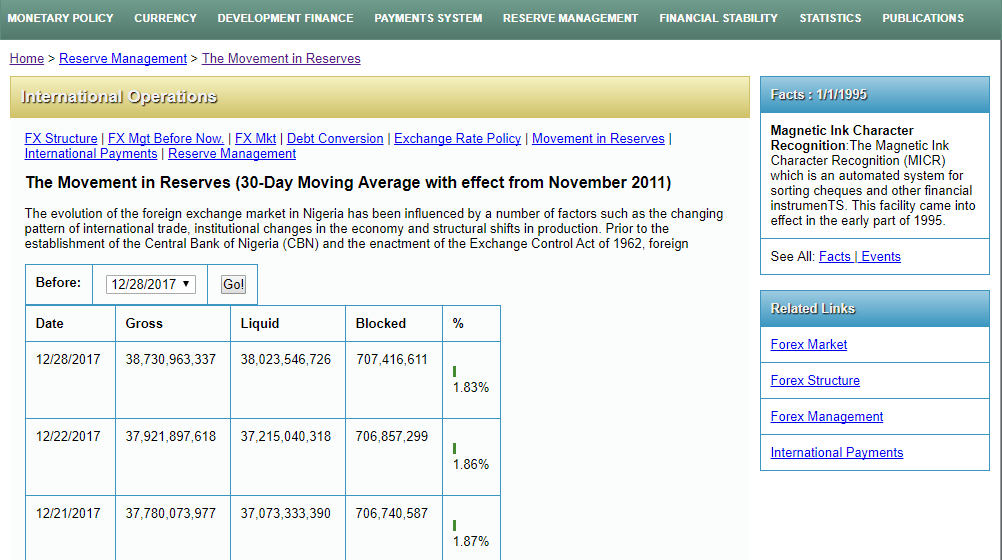Visit the Exchange Rate Policy link
The image size is (1002, 560).
(x=457, y=139)
